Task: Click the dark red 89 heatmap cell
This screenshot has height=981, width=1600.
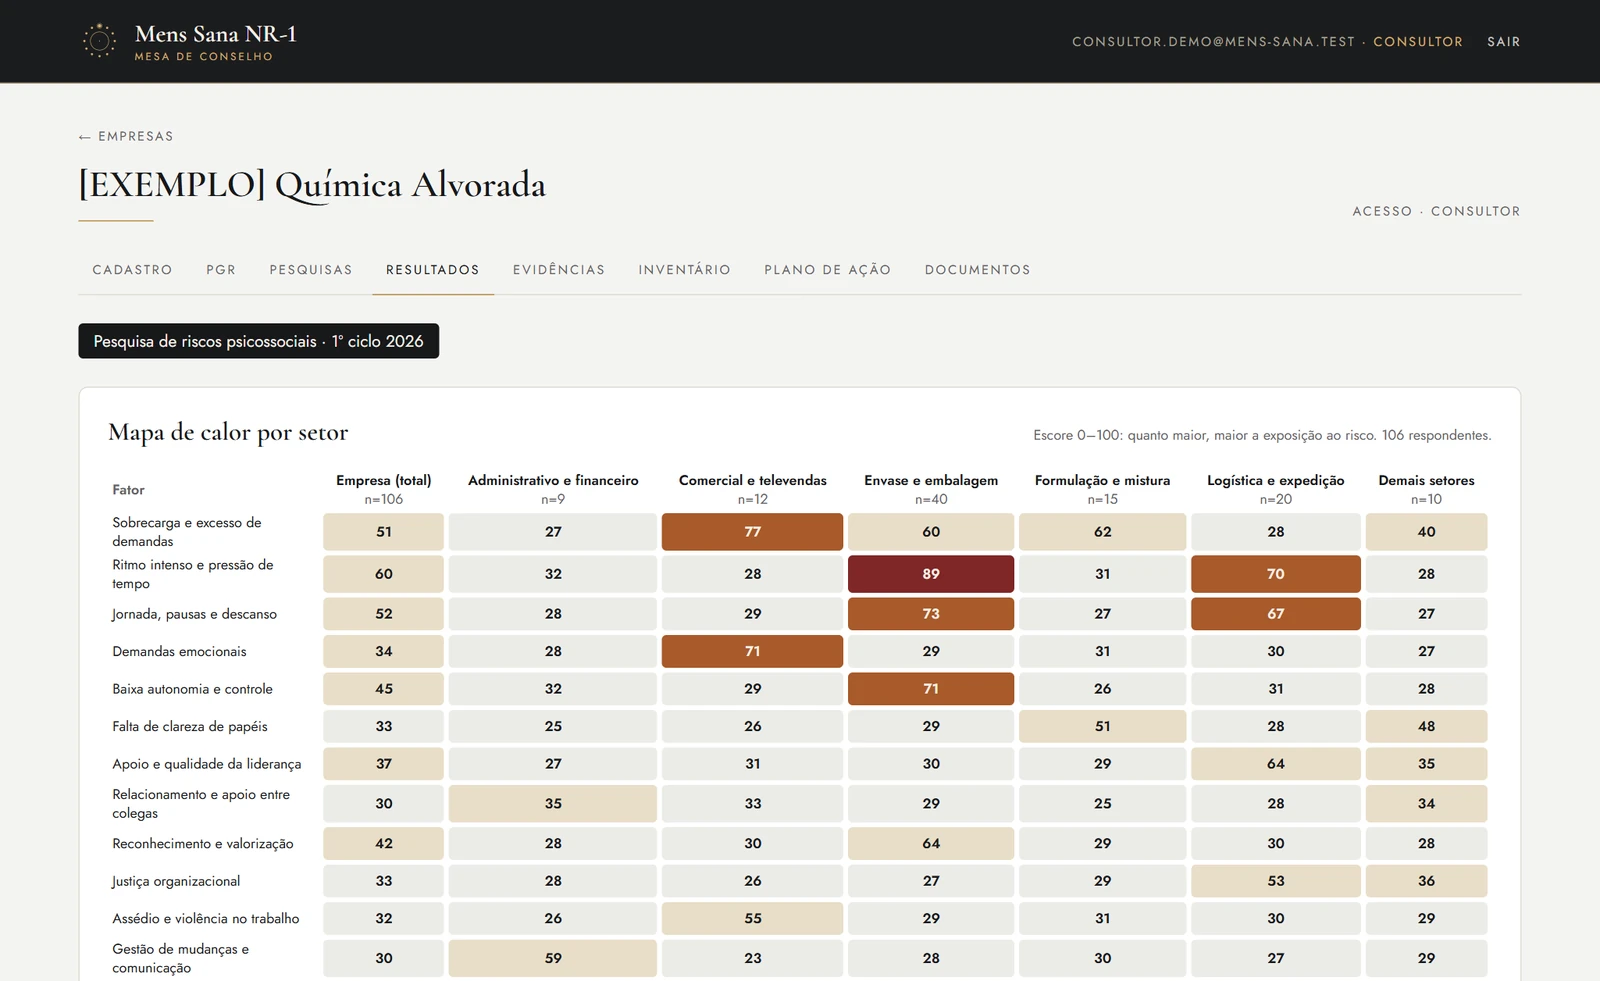Action: point(931,574)
